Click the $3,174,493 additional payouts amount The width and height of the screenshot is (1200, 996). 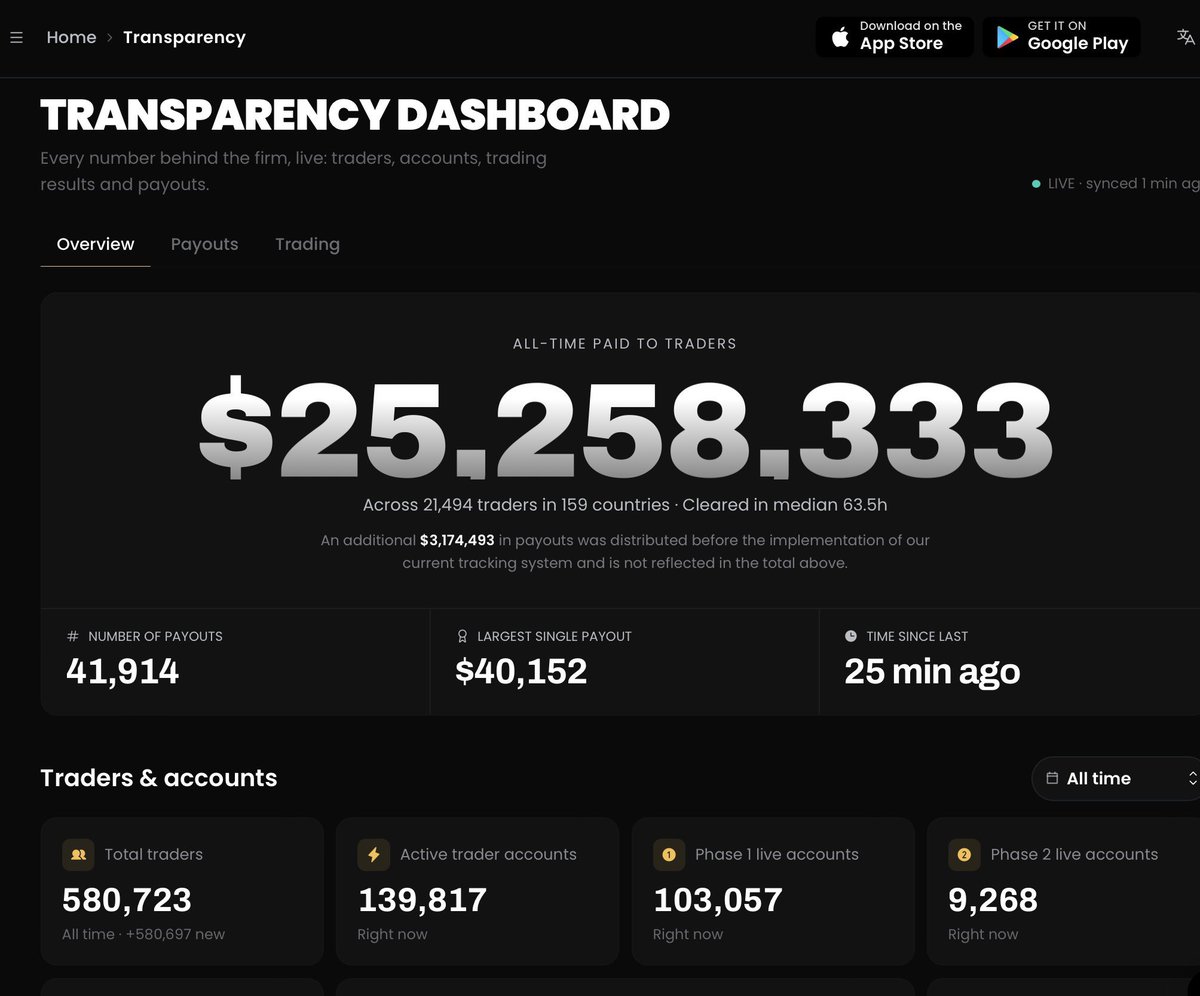click(457, 540)
